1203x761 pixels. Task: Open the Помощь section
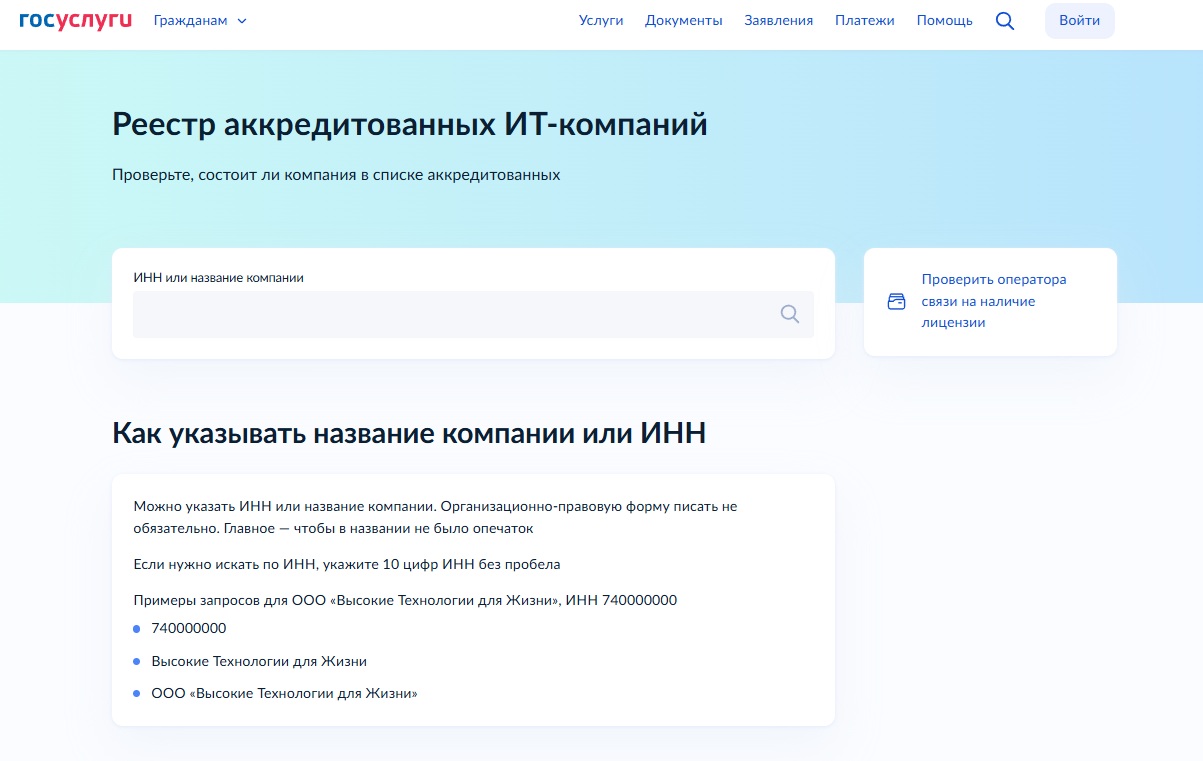(943, 19)
